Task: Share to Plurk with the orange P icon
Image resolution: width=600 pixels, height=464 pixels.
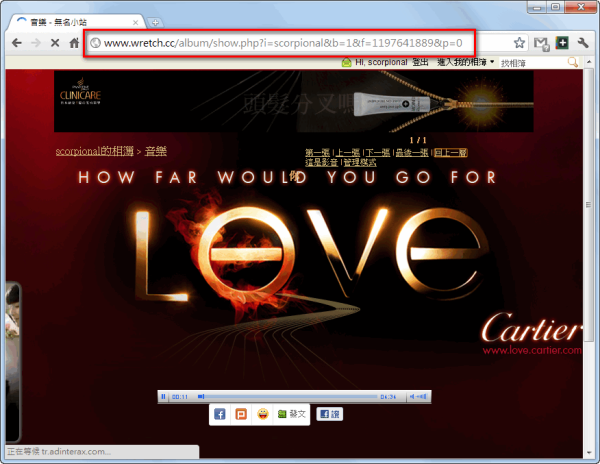Action: click(241, 414)
